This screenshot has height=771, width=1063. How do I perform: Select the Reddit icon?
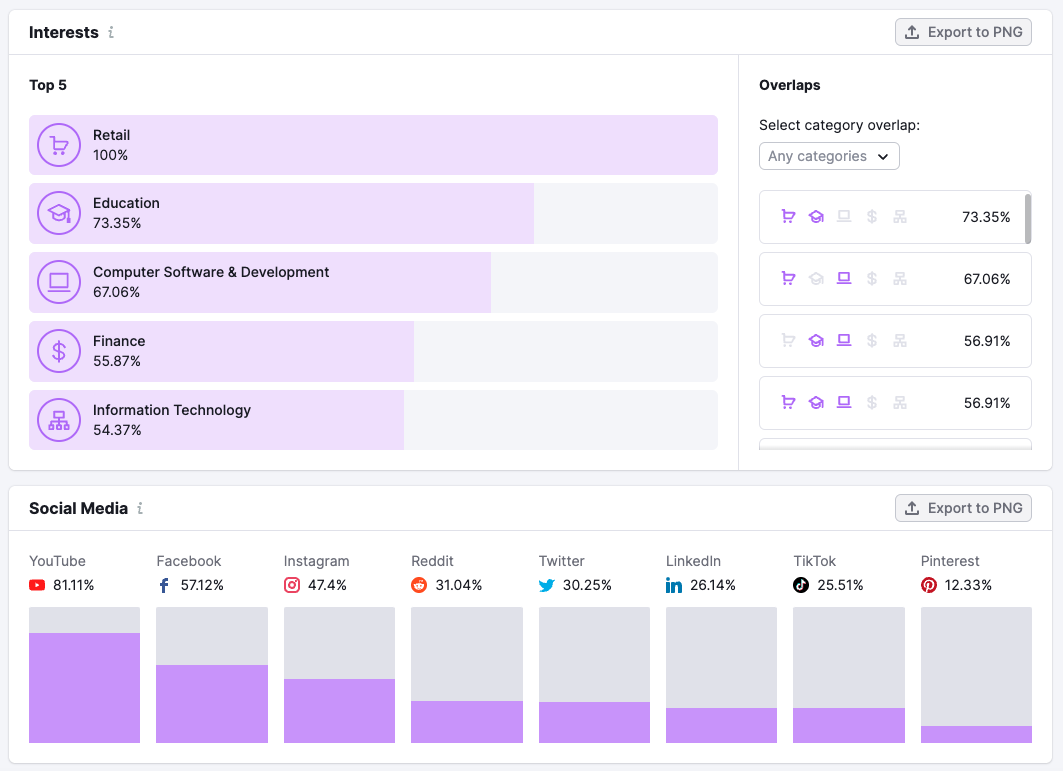[x=419, y=585]
